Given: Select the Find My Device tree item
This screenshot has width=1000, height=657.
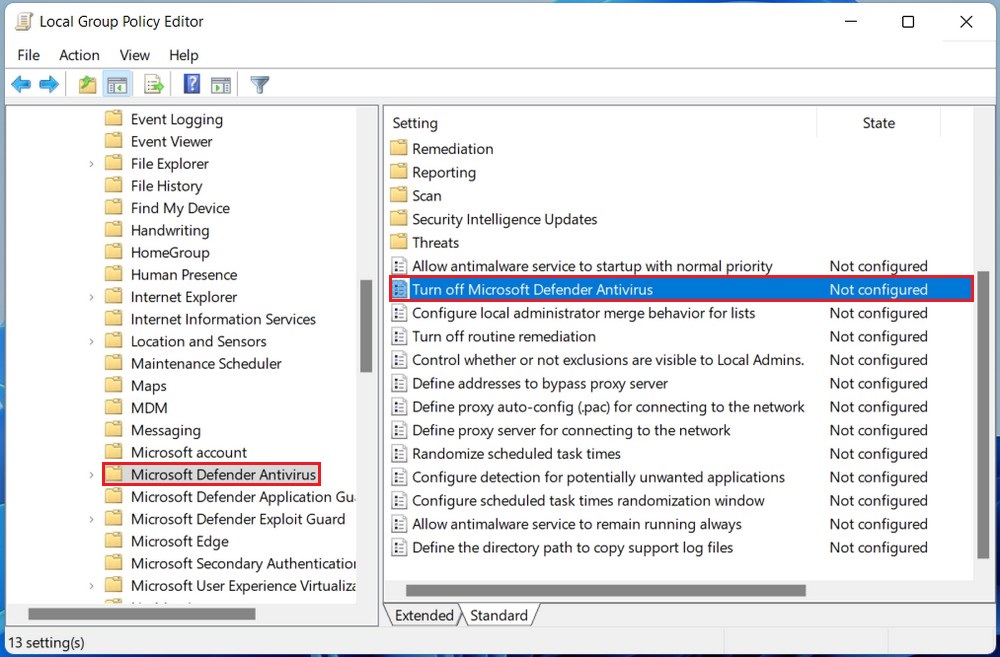Looking at the screenshot, I should point(180,208).
